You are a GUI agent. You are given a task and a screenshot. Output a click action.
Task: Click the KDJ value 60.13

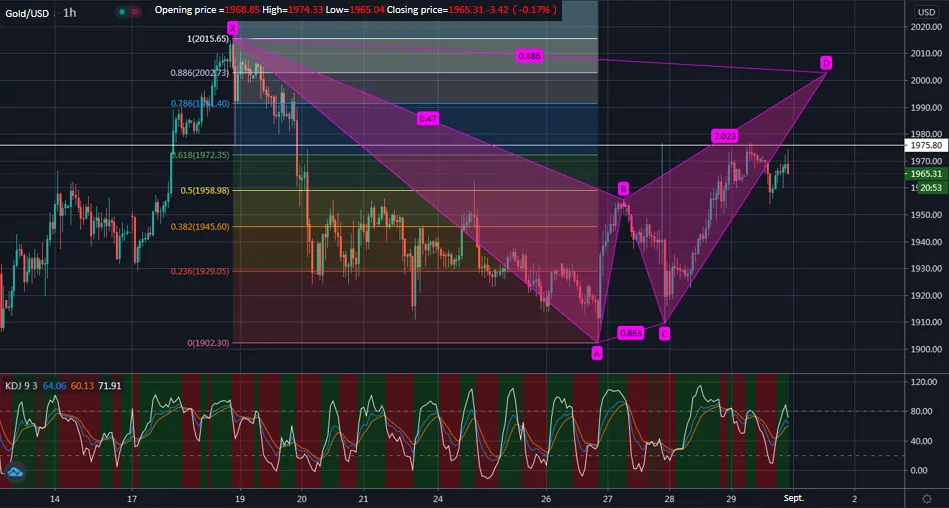coord(82,386)
